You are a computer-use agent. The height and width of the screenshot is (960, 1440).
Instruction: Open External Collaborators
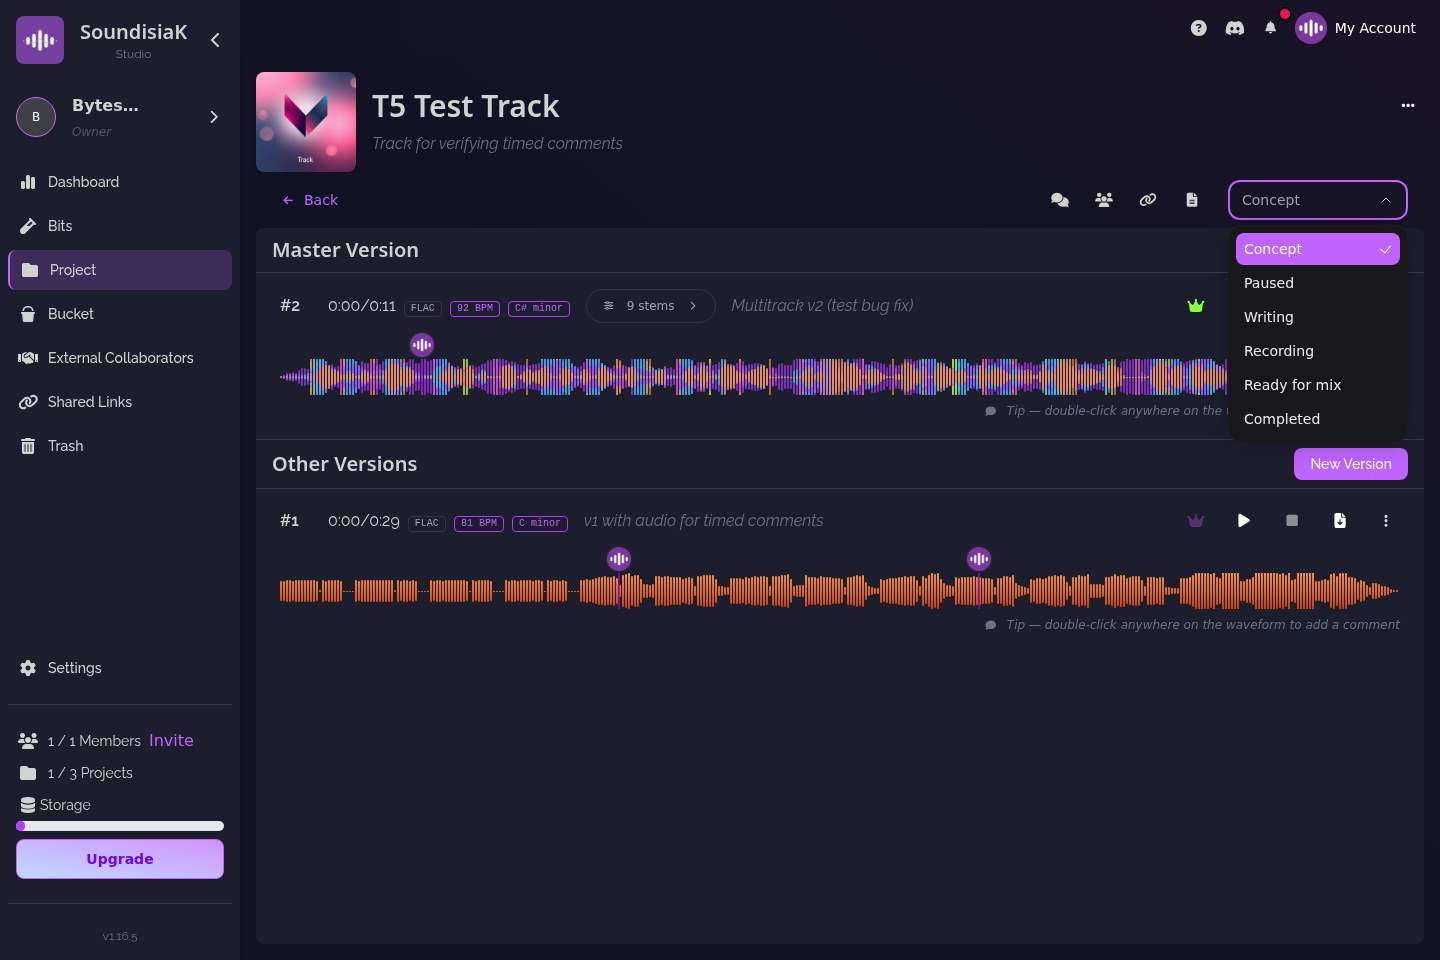coord(120,358)
